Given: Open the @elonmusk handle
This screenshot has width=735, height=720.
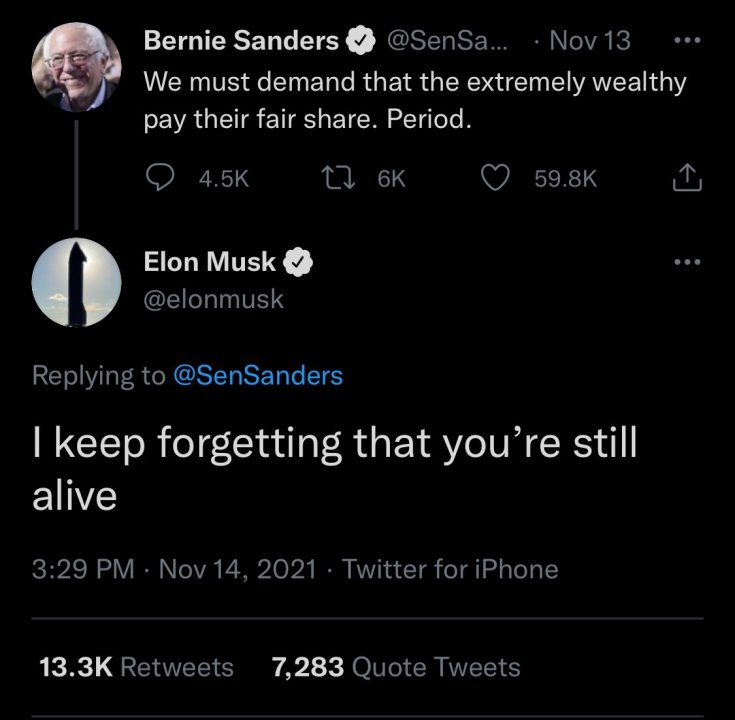Looking at the screenshot, I should 214,299.
